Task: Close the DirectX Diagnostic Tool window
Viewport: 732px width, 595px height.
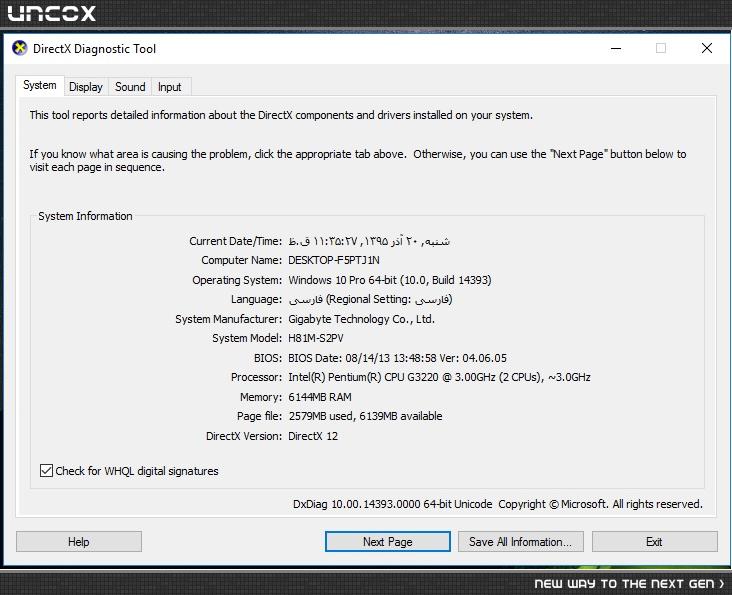Action: tap(707, 48)
